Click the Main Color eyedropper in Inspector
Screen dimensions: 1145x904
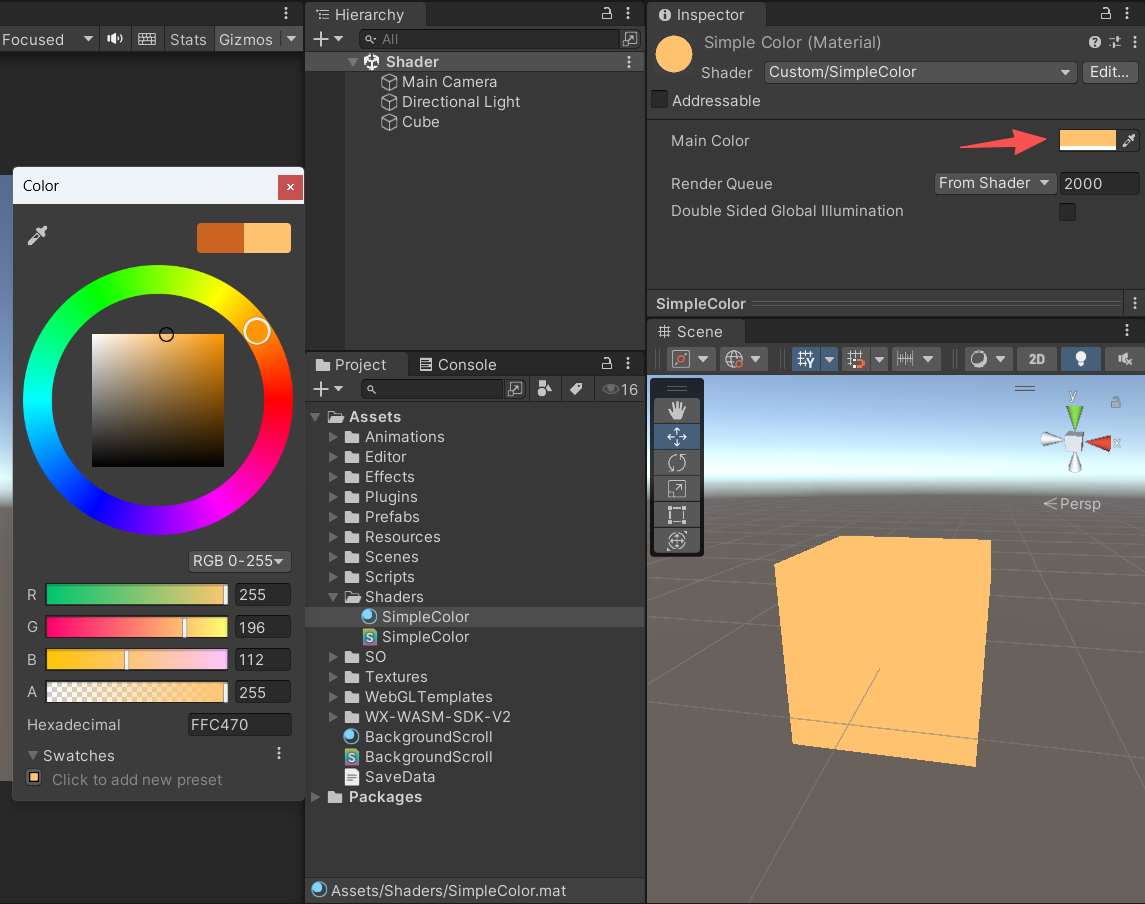pyautogui.click(x=1129, y=140)
